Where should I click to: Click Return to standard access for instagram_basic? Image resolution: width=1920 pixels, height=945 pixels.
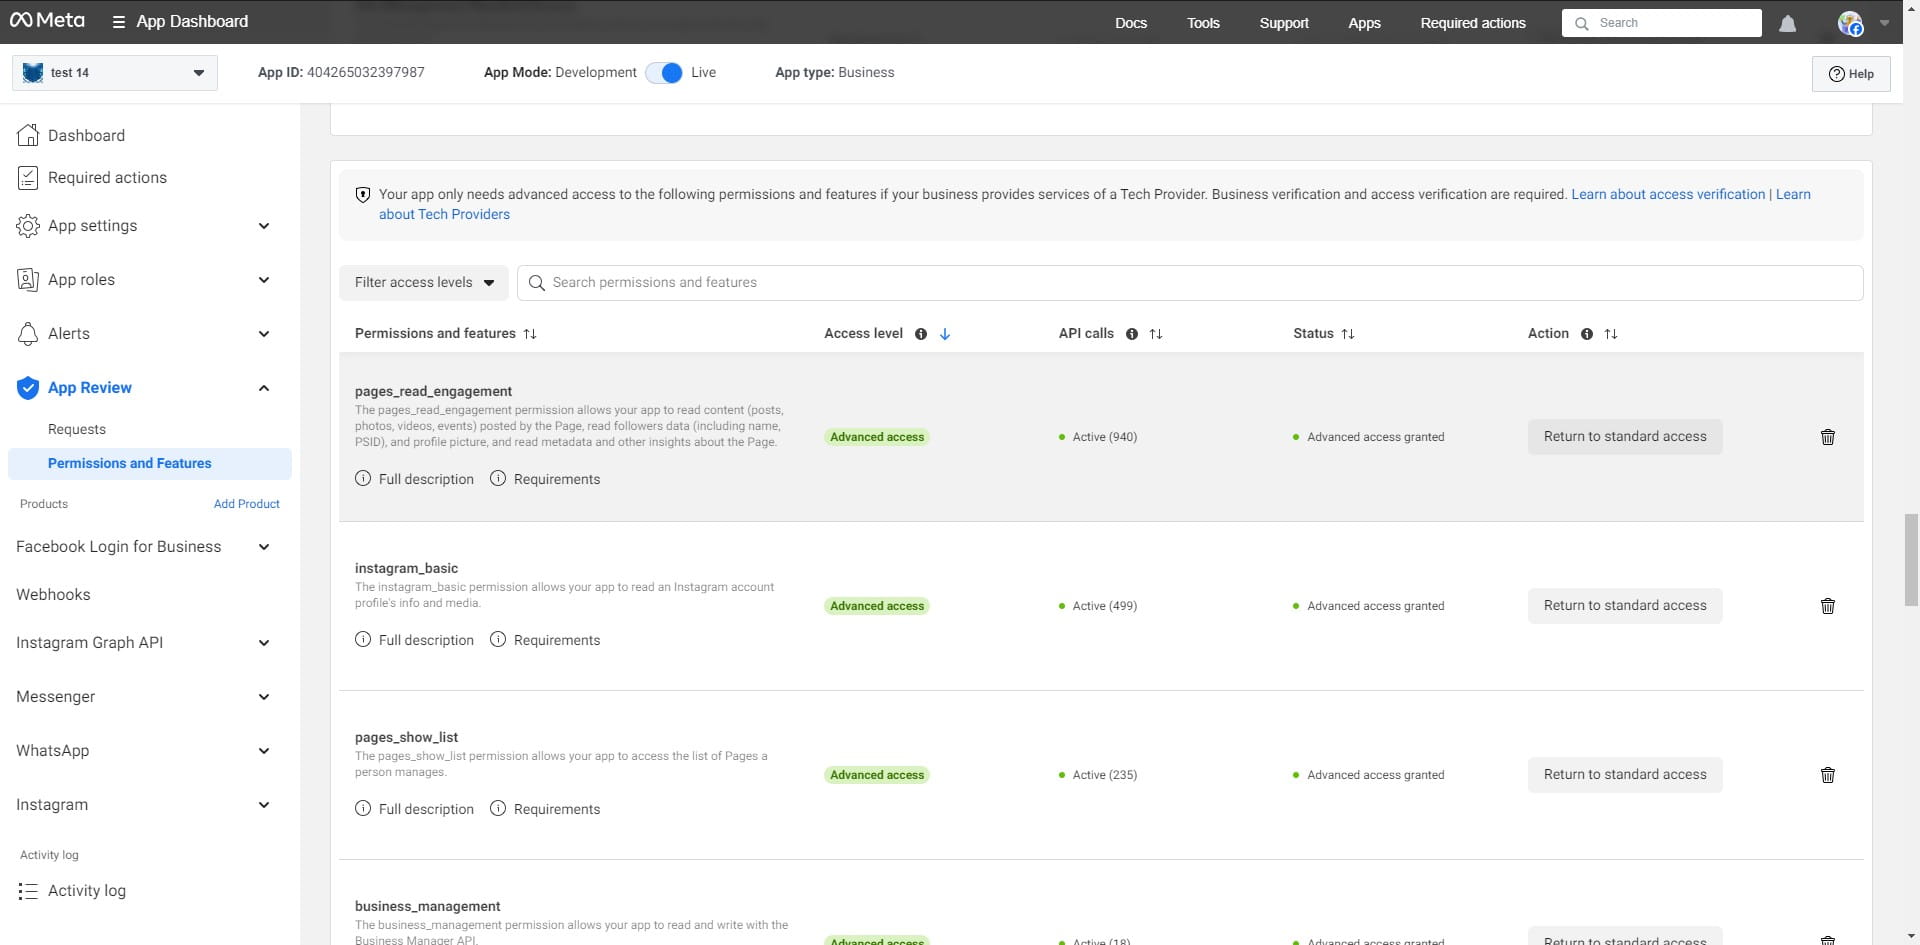pyautogui.click(x=1624, y=606)
